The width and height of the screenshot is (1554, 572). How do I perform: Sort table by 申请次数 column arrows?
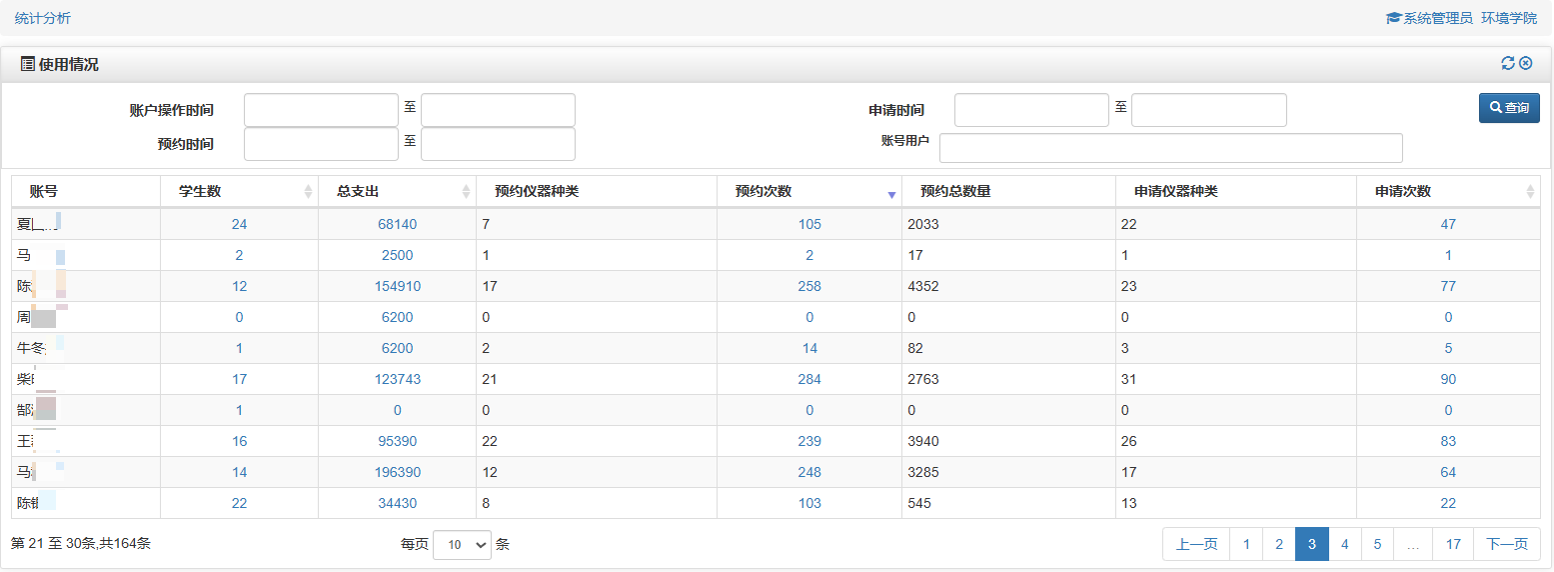(x=1530, y=192)
